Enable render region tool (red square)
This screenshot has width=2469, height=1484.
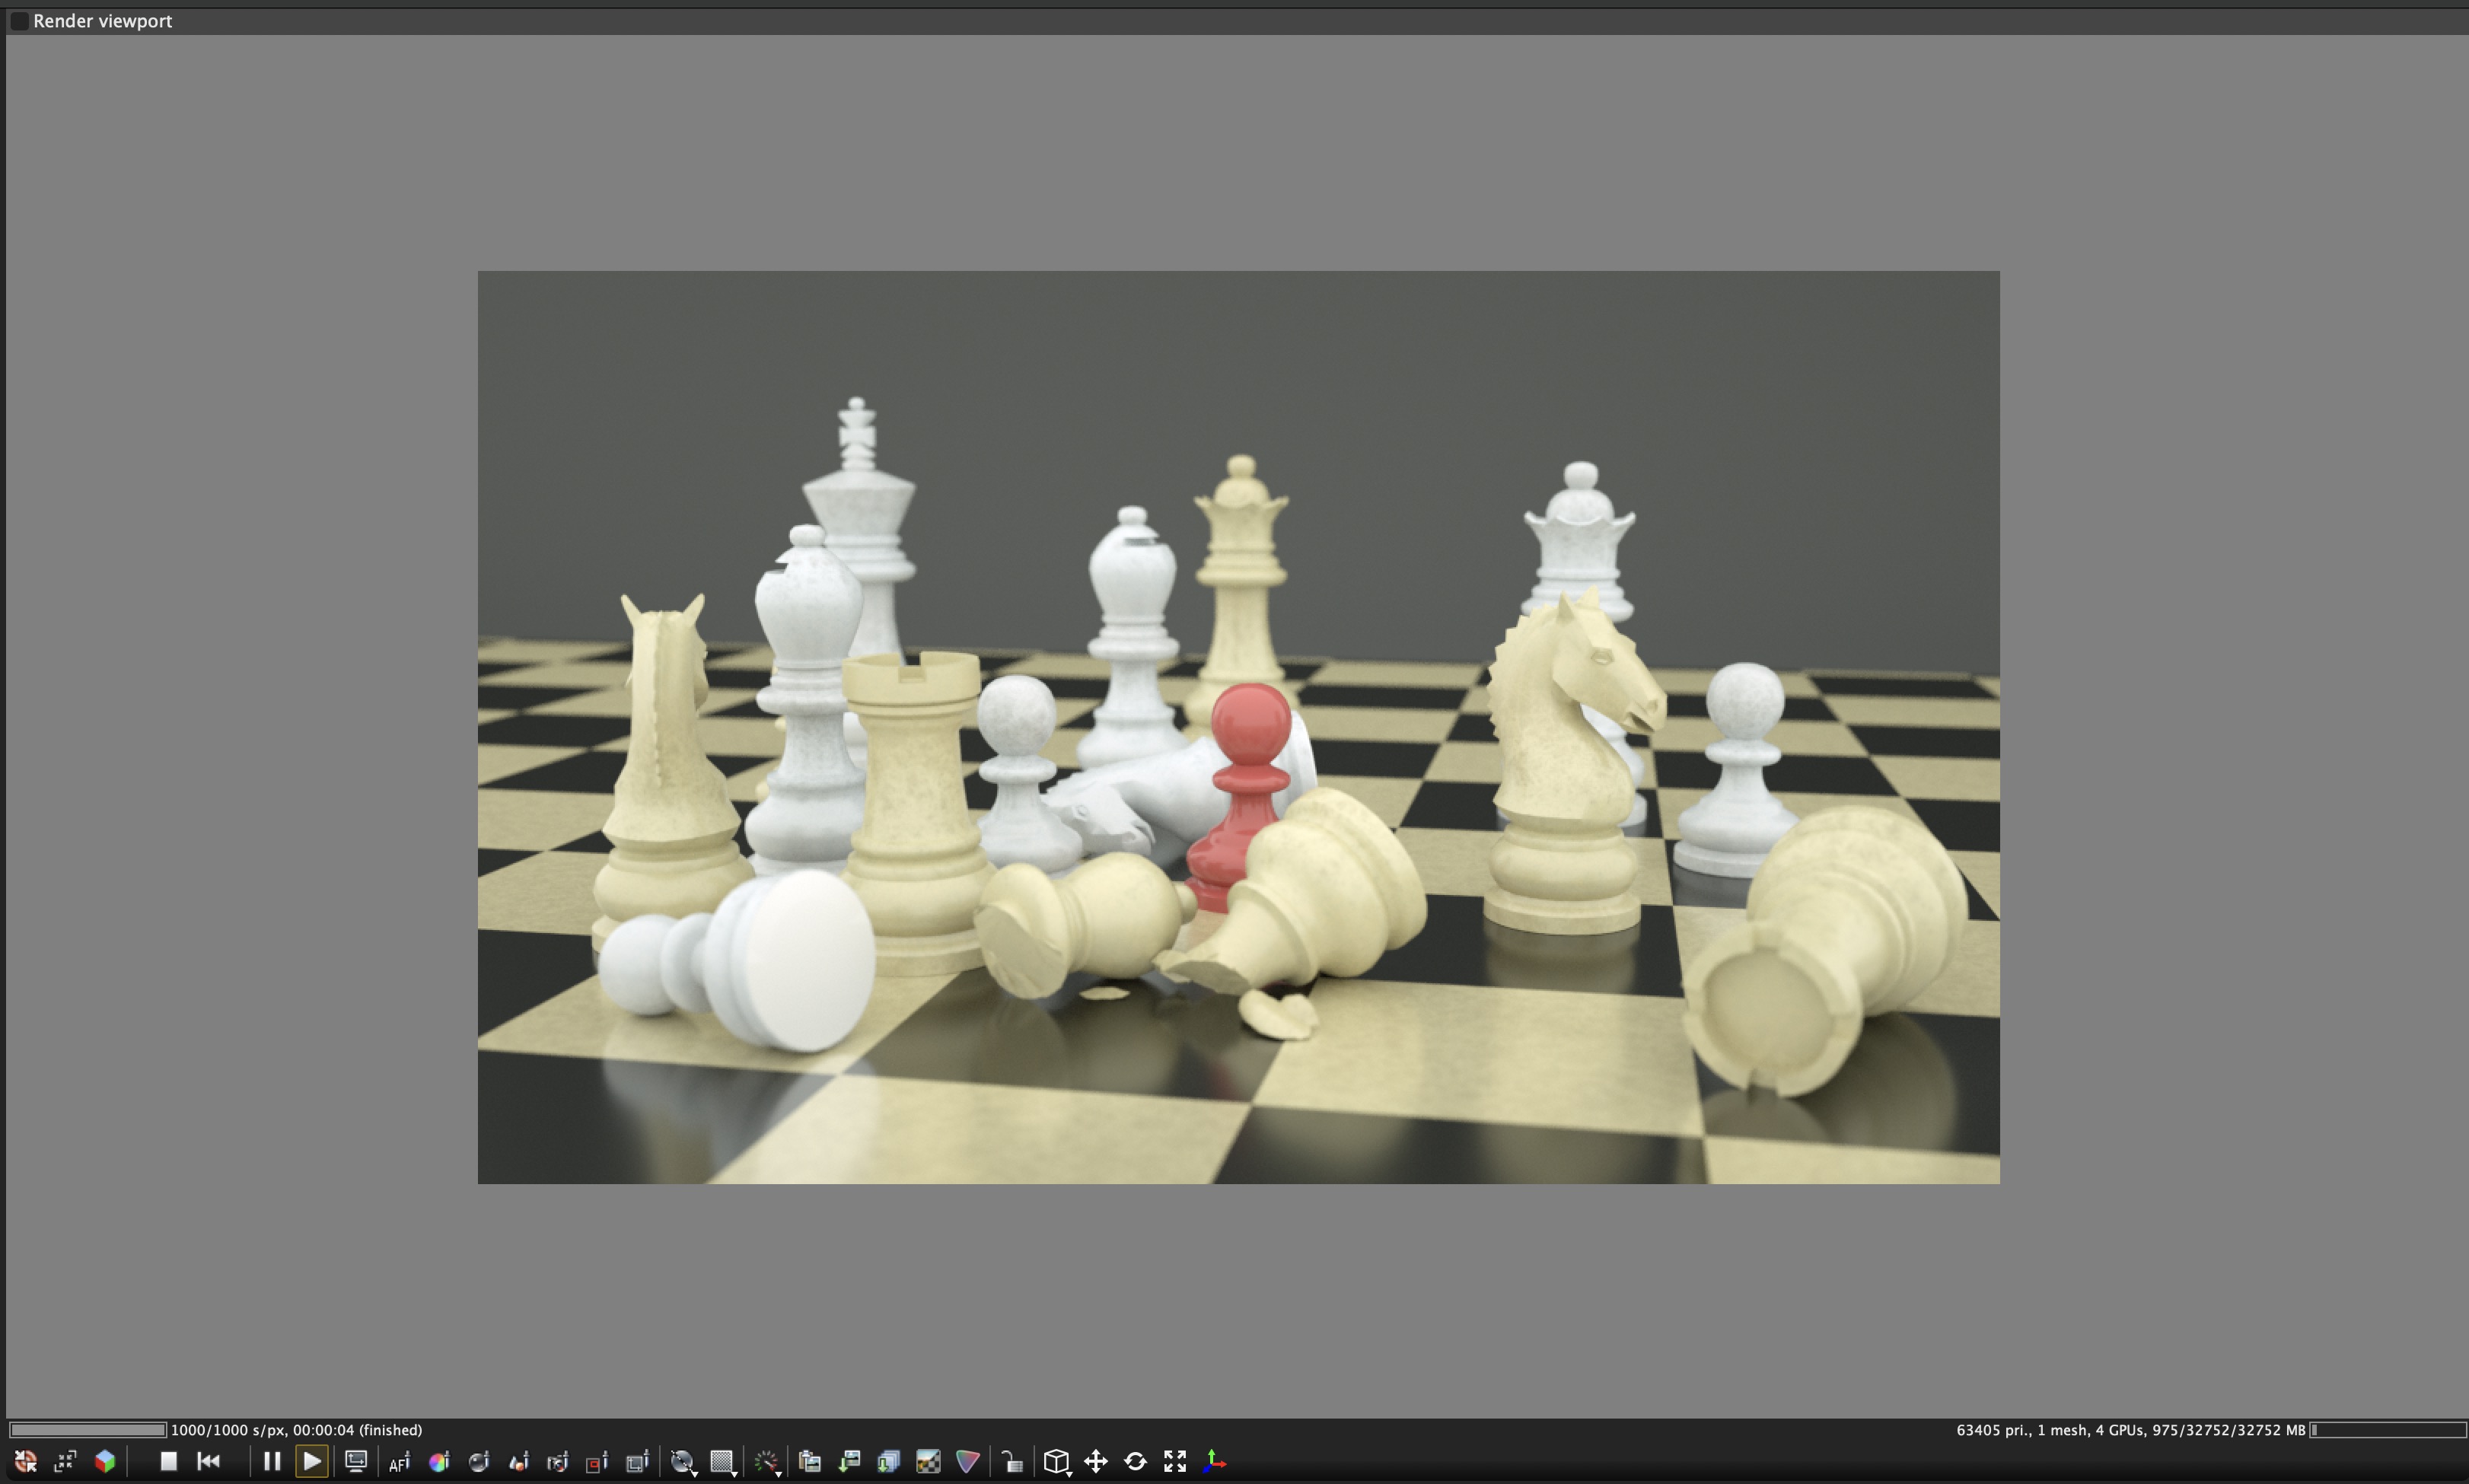(x=597, y=1462)
